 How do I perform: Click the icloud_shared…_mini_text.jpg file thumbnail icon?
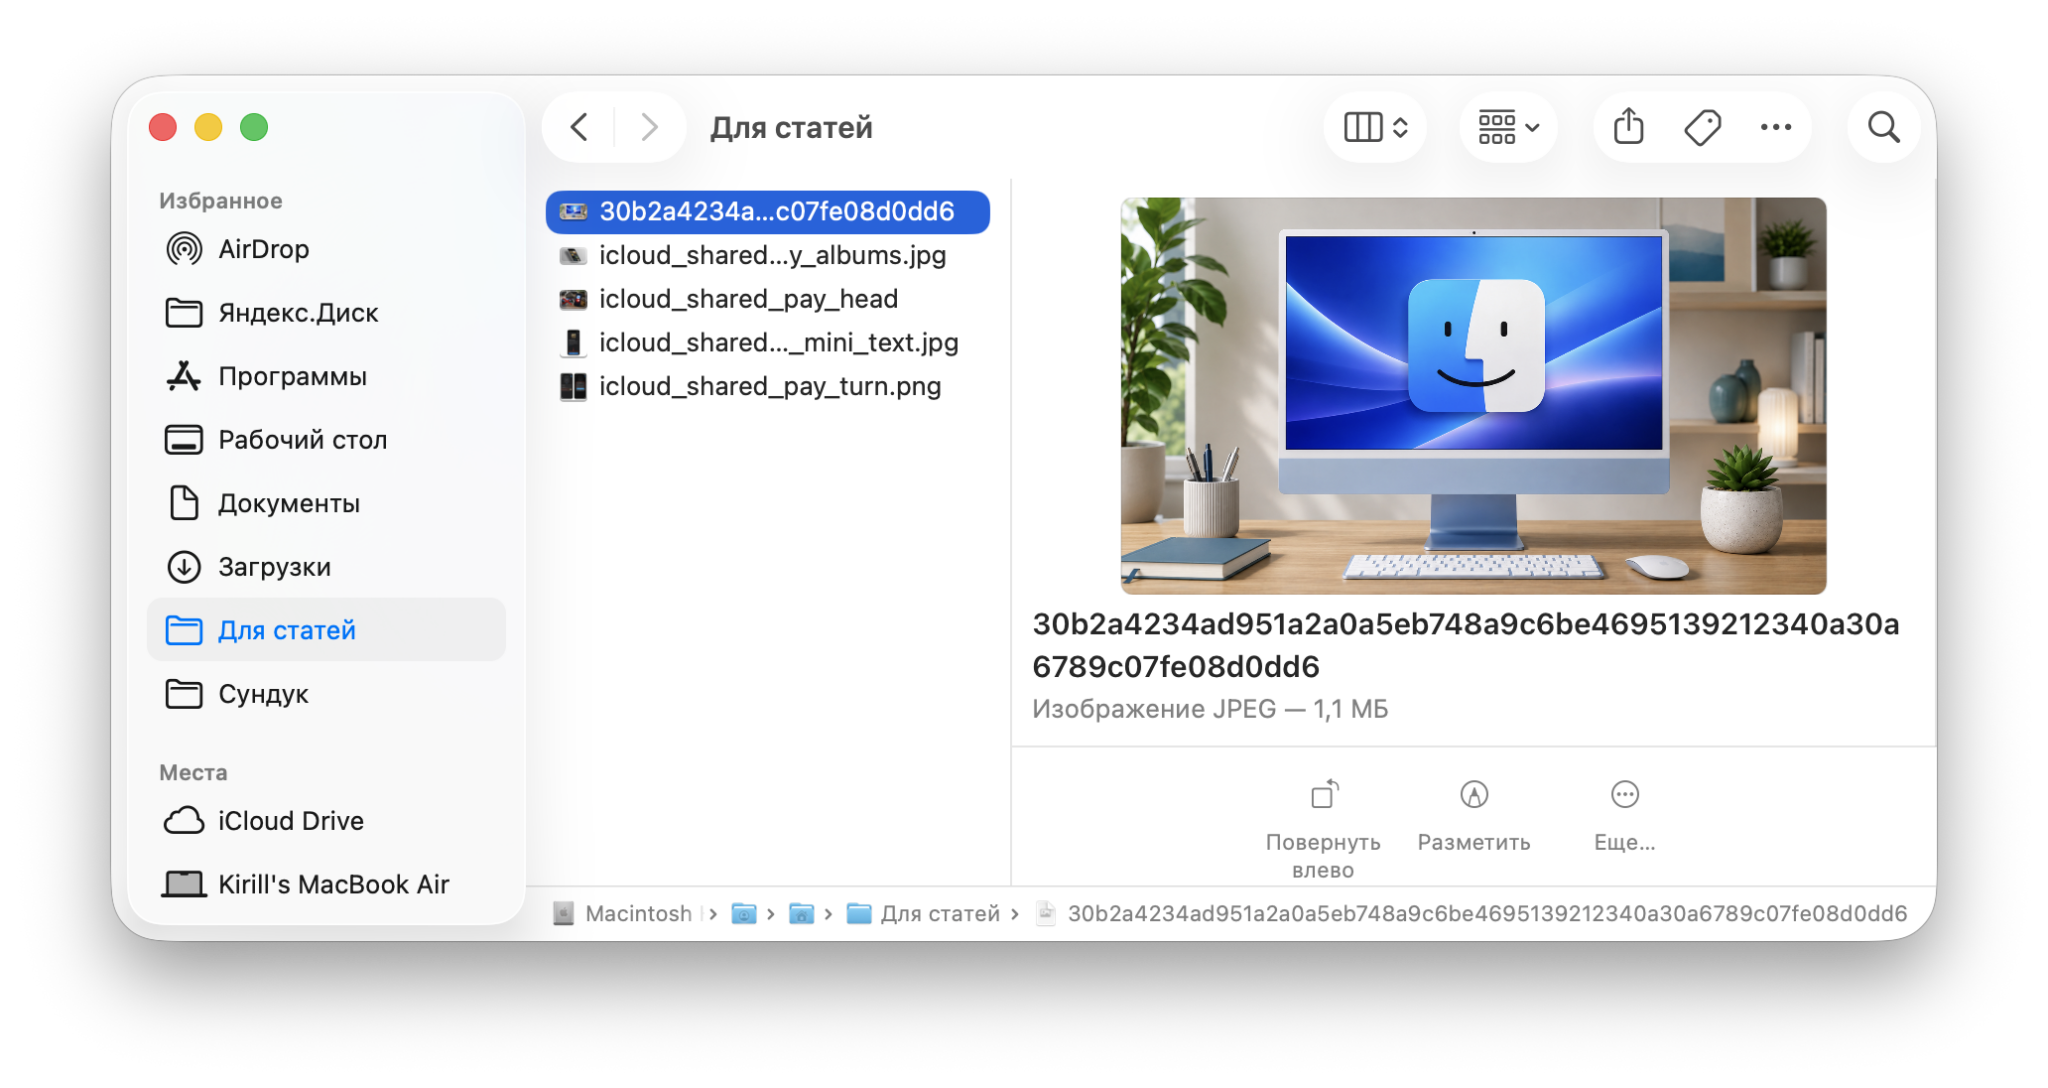click(573, 343)
